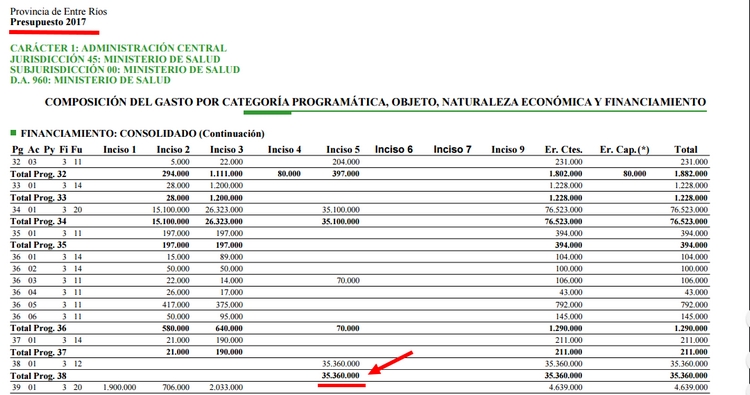Select the Provincia de Entre Ríos text

[x=58, y=11]
